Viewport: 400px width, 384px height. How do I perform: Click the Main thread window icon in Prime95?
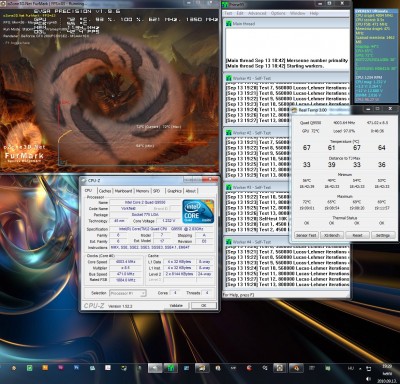229,24
